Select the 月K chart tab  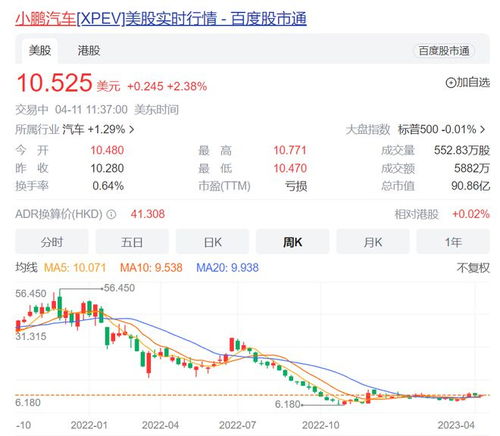373,242
